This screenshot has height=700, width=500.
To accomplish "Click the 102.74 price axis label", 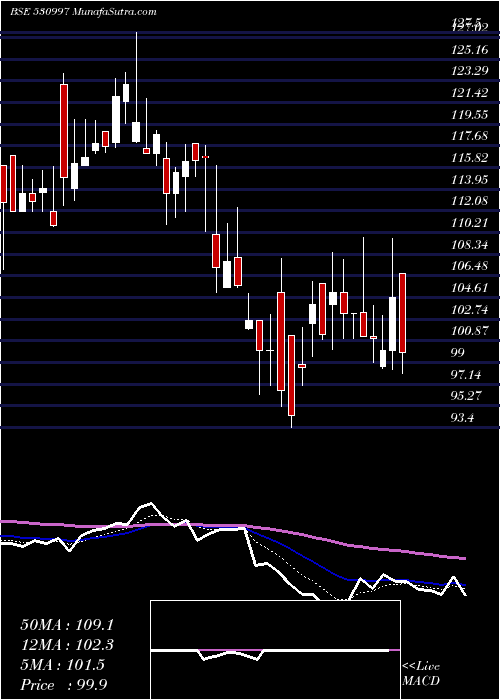I will 470,310.
